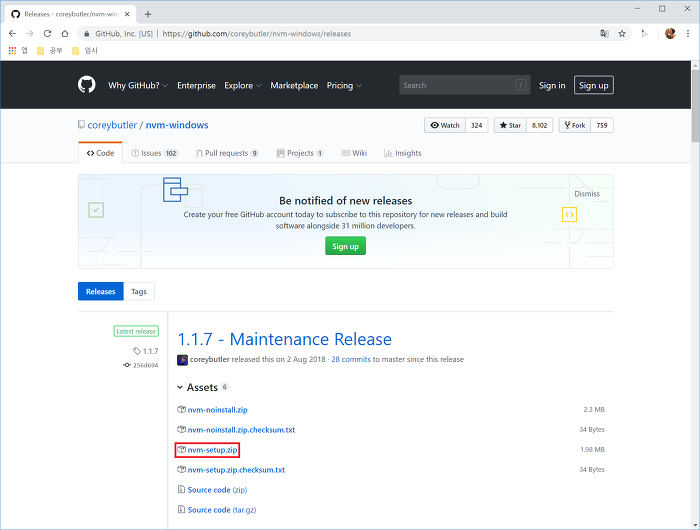Open the Wiki tab

(354, 153)
